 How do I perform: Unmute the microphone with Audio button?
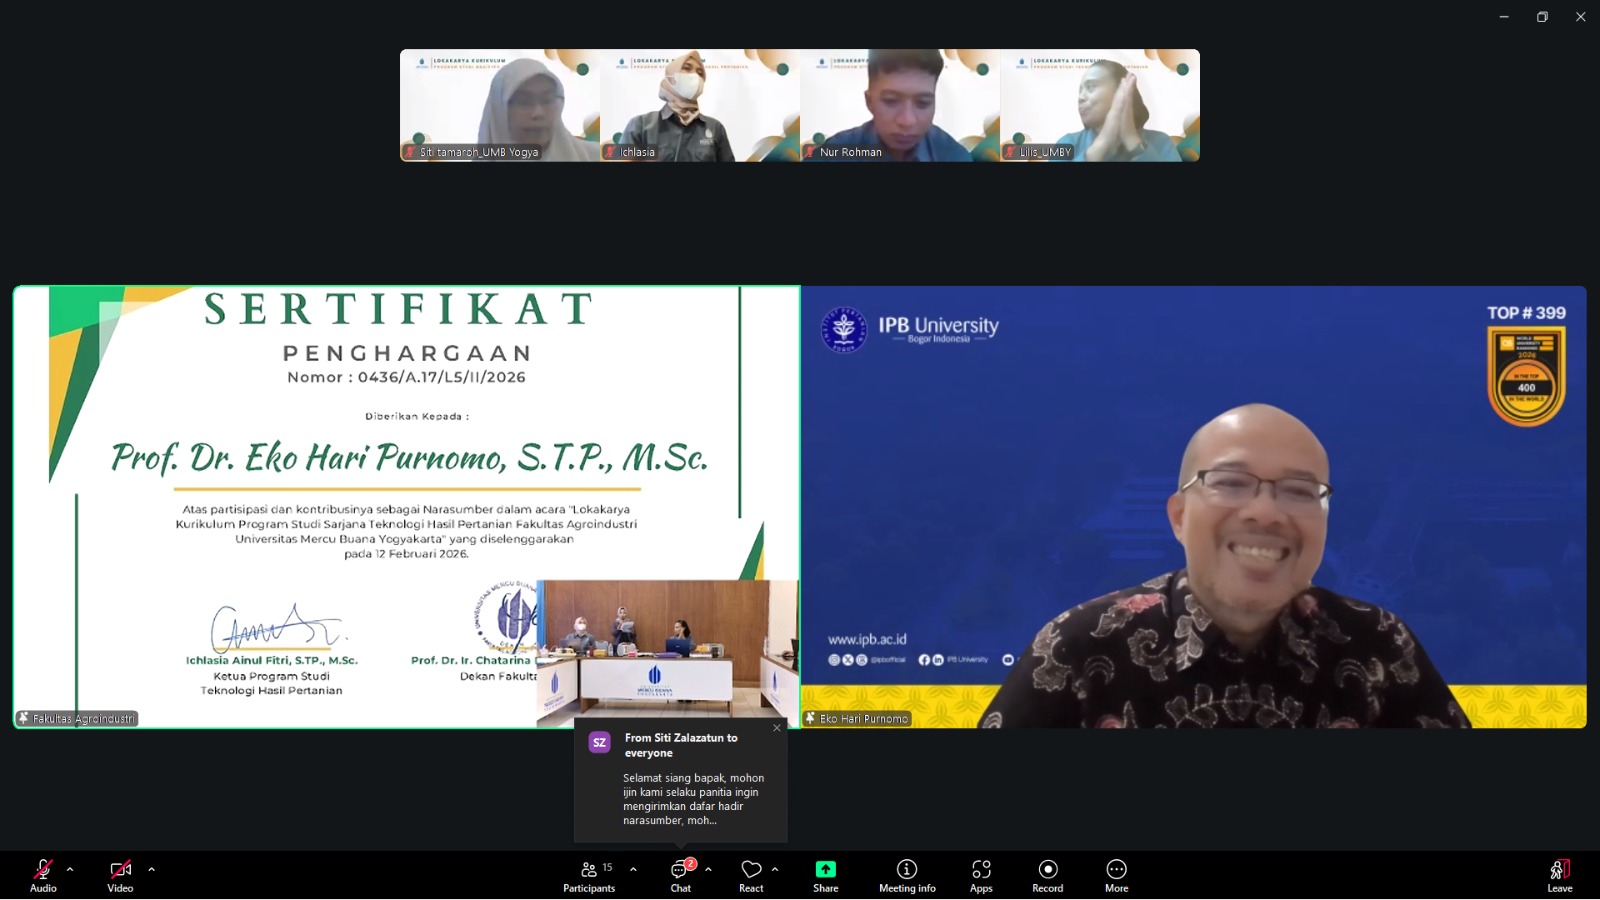[43, 874]
